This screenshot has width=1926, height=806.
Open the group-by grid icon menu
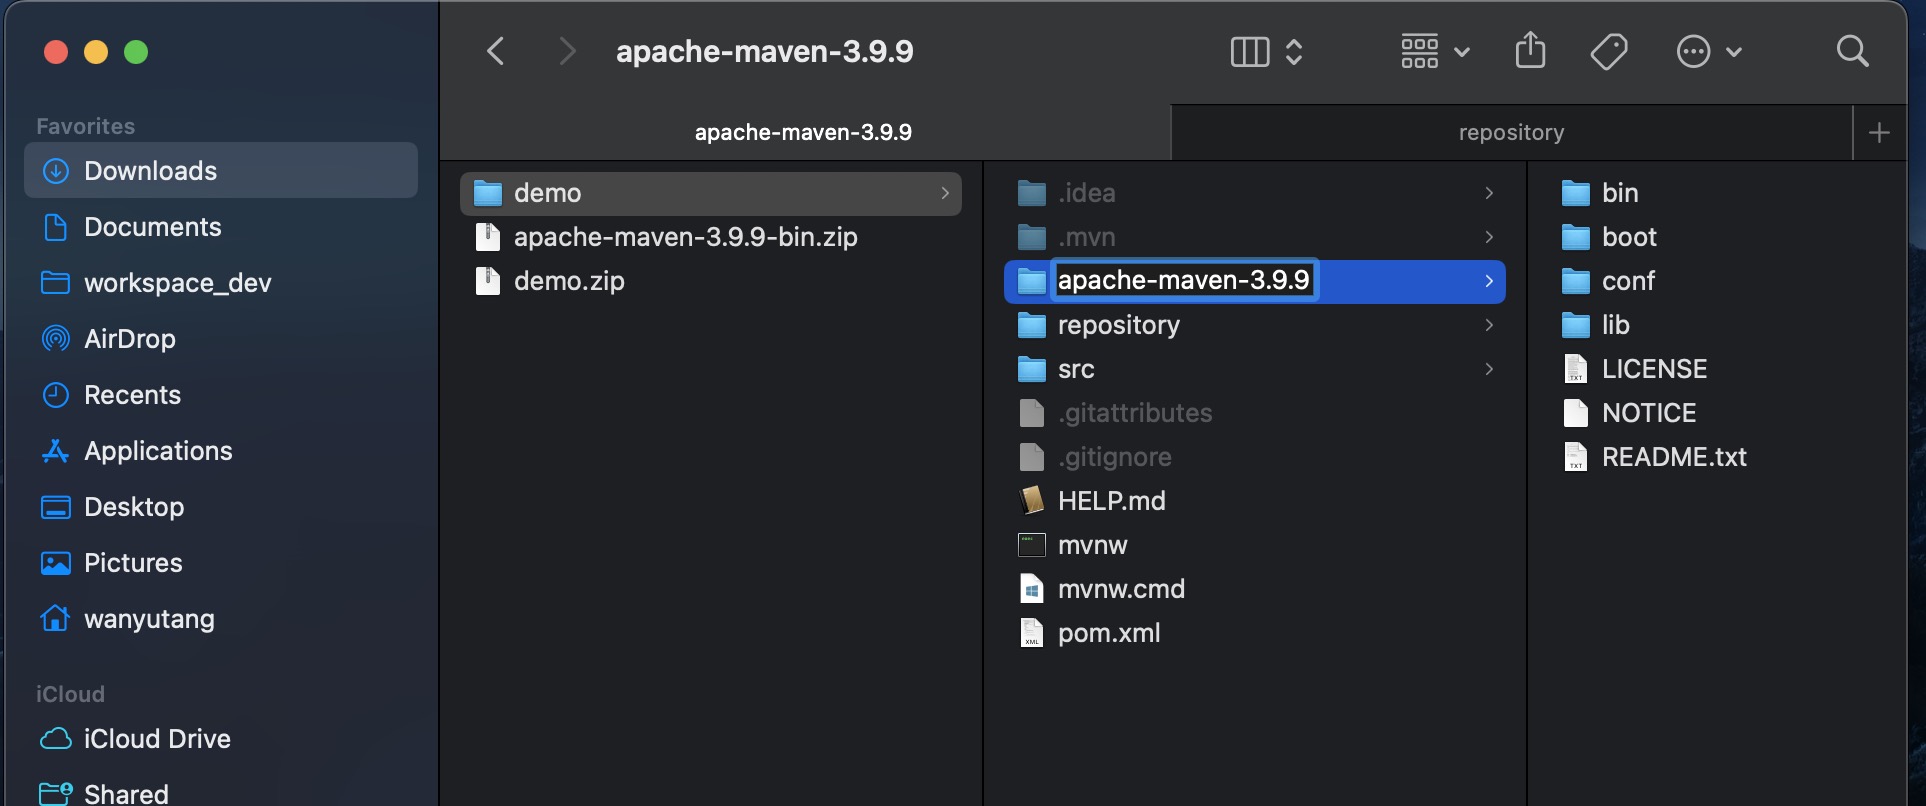(1434, 51)
